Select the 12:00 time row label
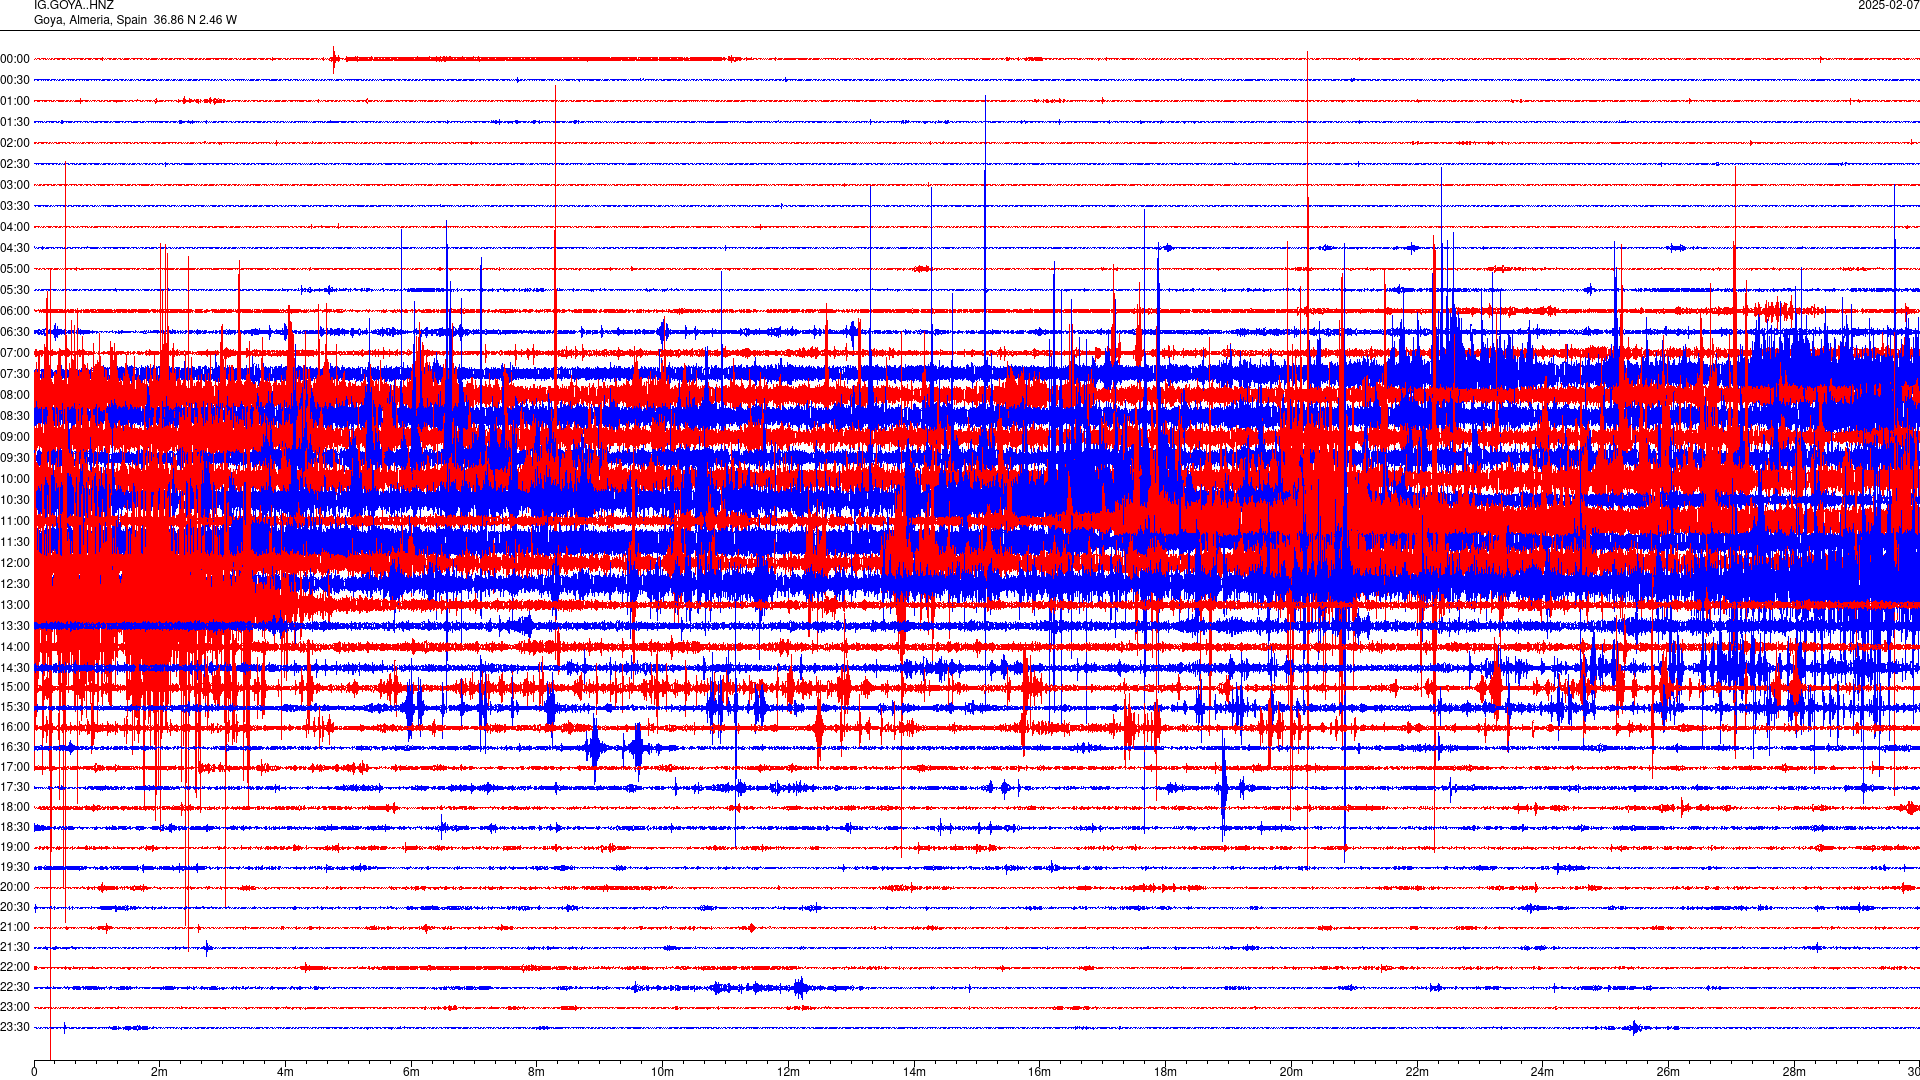This screenshot has width=1920, height=1080. pos(15,563)
